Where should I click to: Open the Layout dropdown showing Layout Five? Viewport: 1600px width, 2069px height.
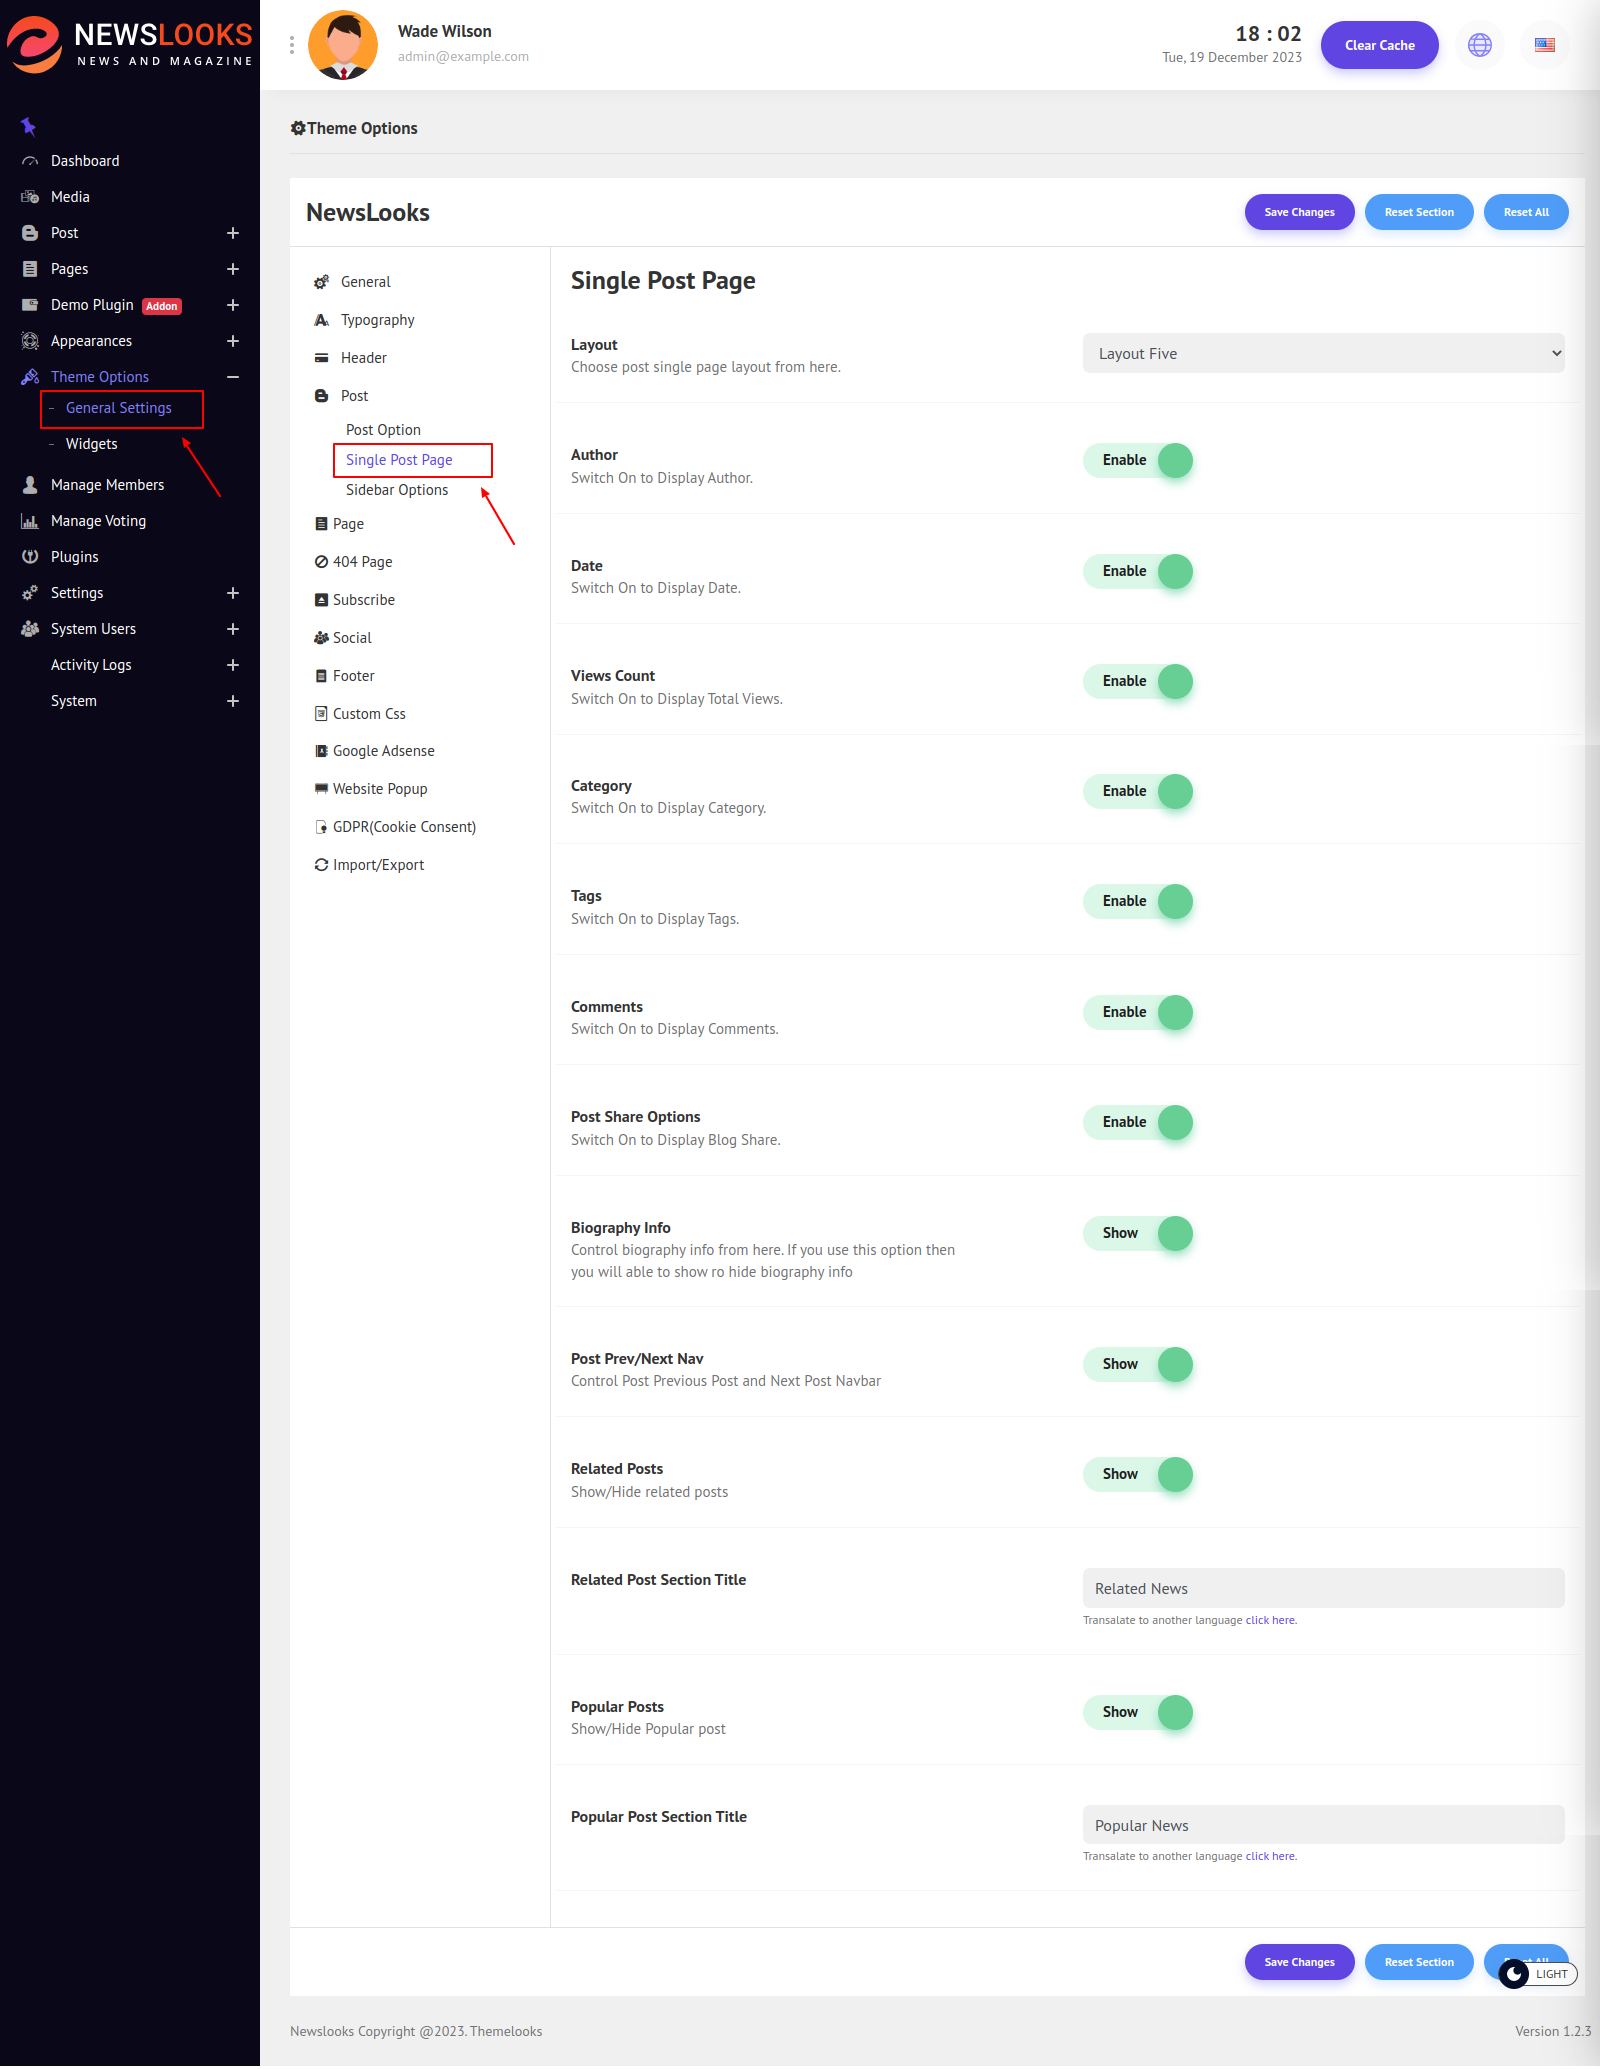tap(1323, 354)
